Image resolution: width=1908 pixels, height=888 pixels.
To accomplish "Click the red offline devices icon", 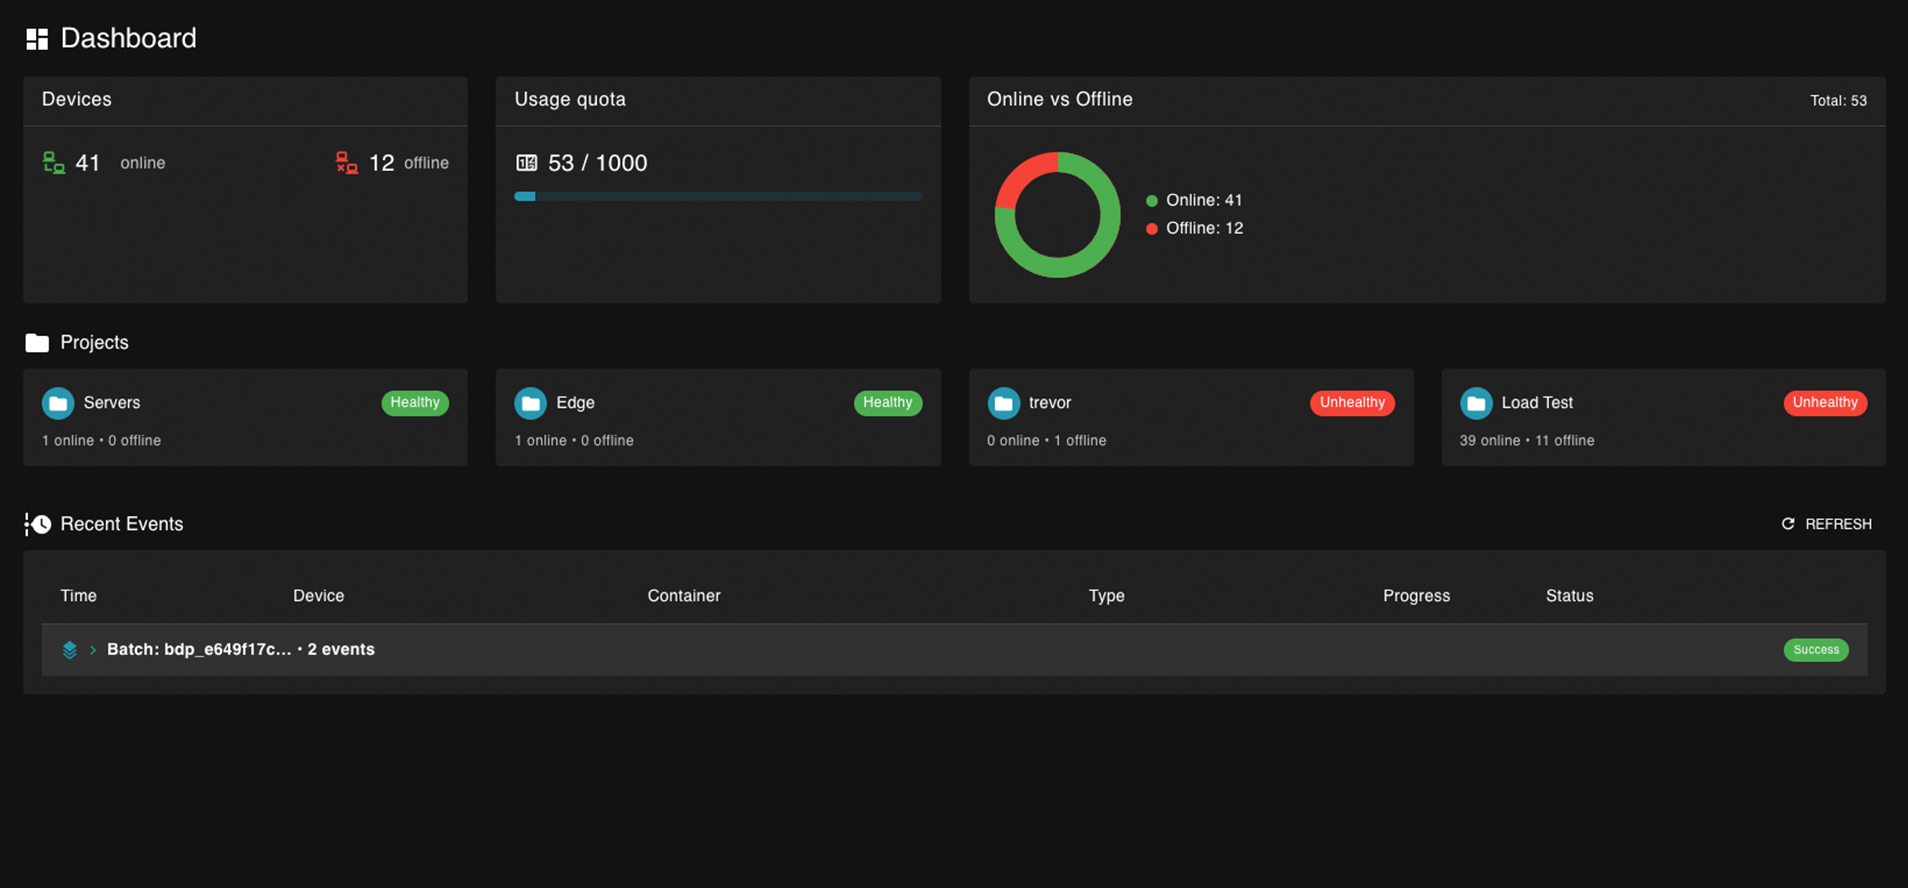I will [x=346, y=163].
